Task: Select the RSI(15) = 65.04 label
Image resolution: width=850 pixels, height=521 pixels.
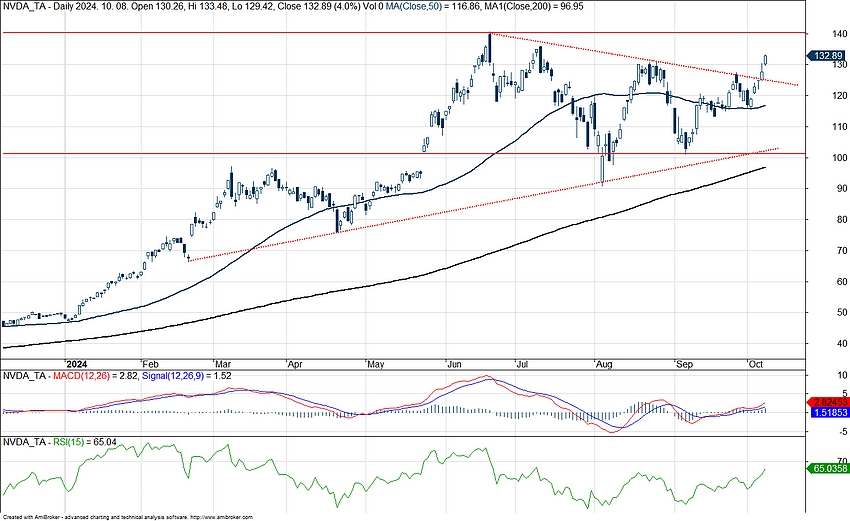Action: click(x=85, y=442)
